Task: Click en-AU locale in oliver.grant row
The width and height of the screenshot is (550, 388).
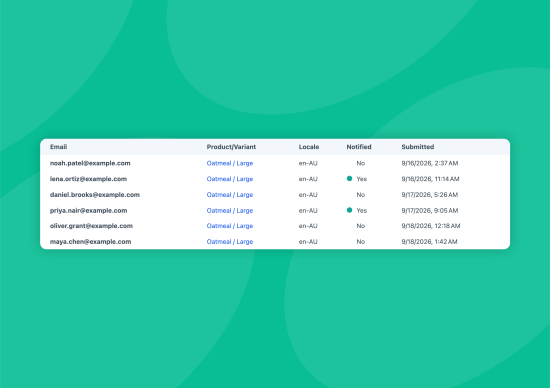Action: 308,226
